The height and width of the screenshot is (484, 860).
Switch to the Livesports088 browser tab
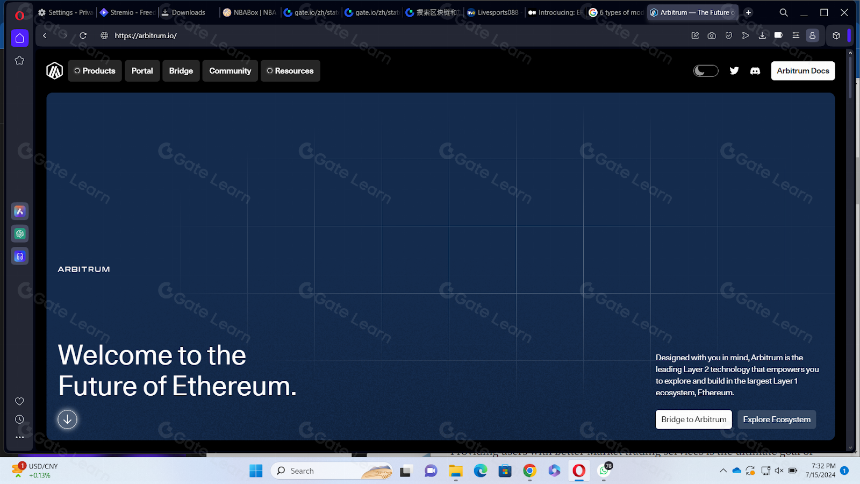click(x=493, y=13)
